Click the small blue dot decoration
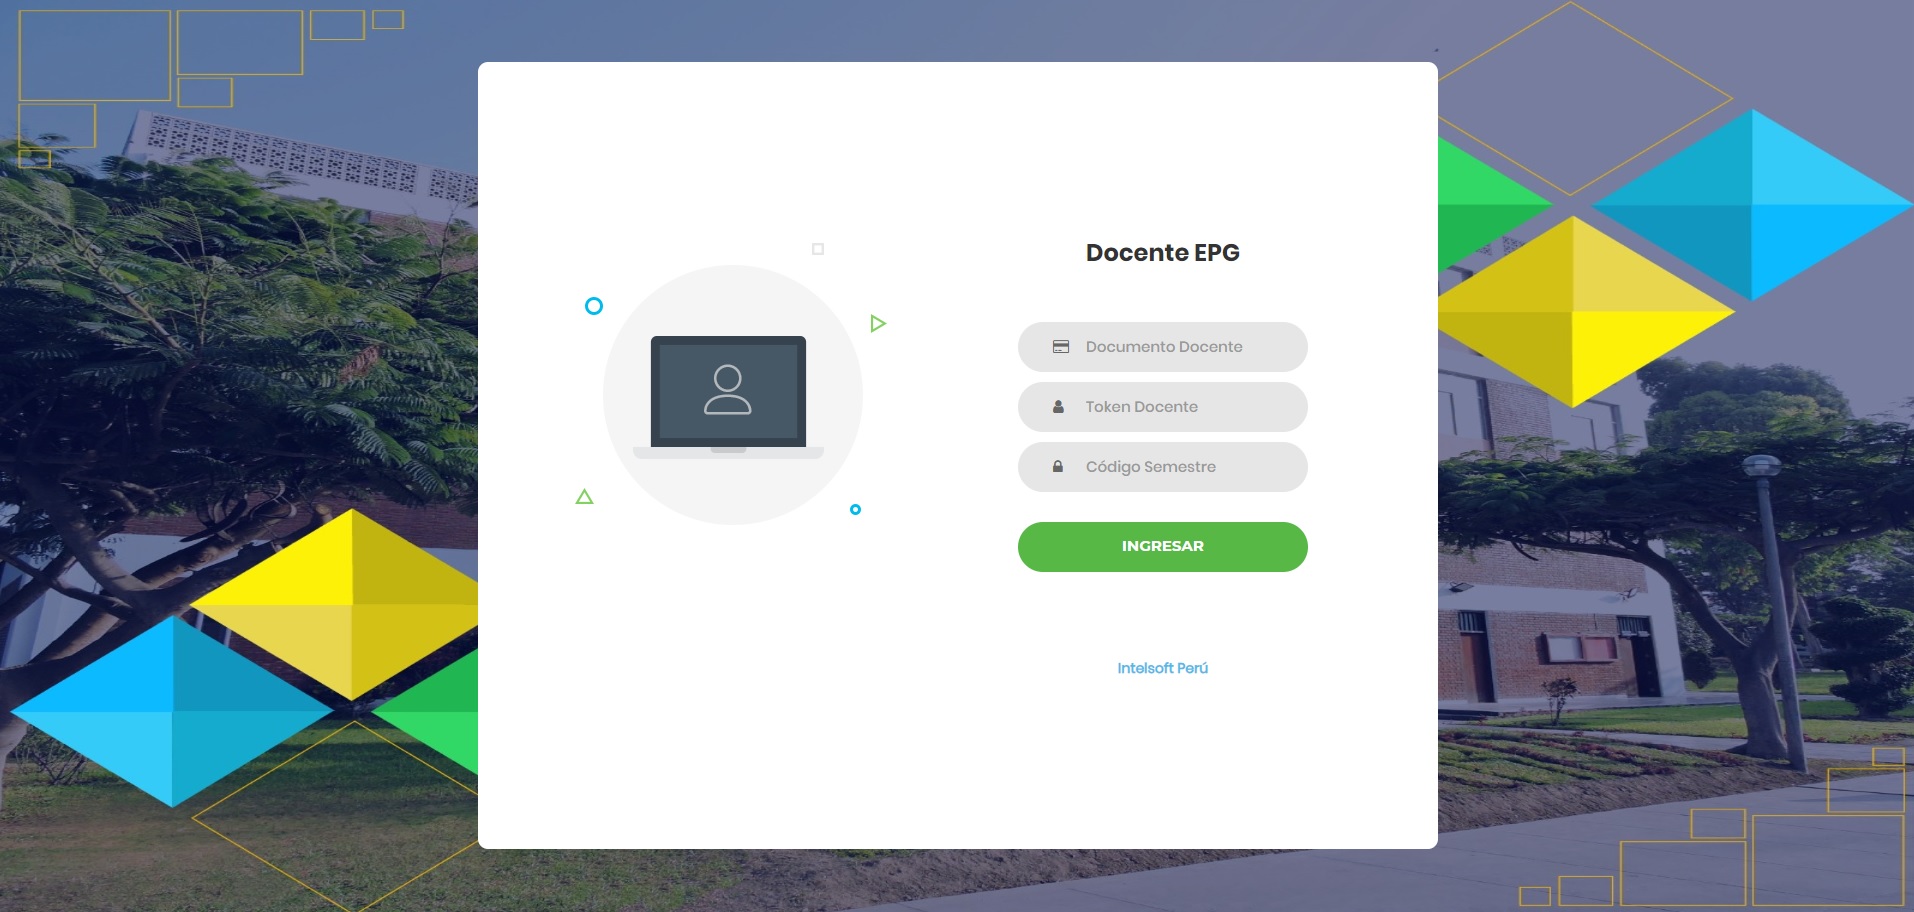Viewport: 1914px width, 912px height. (855, 510)
